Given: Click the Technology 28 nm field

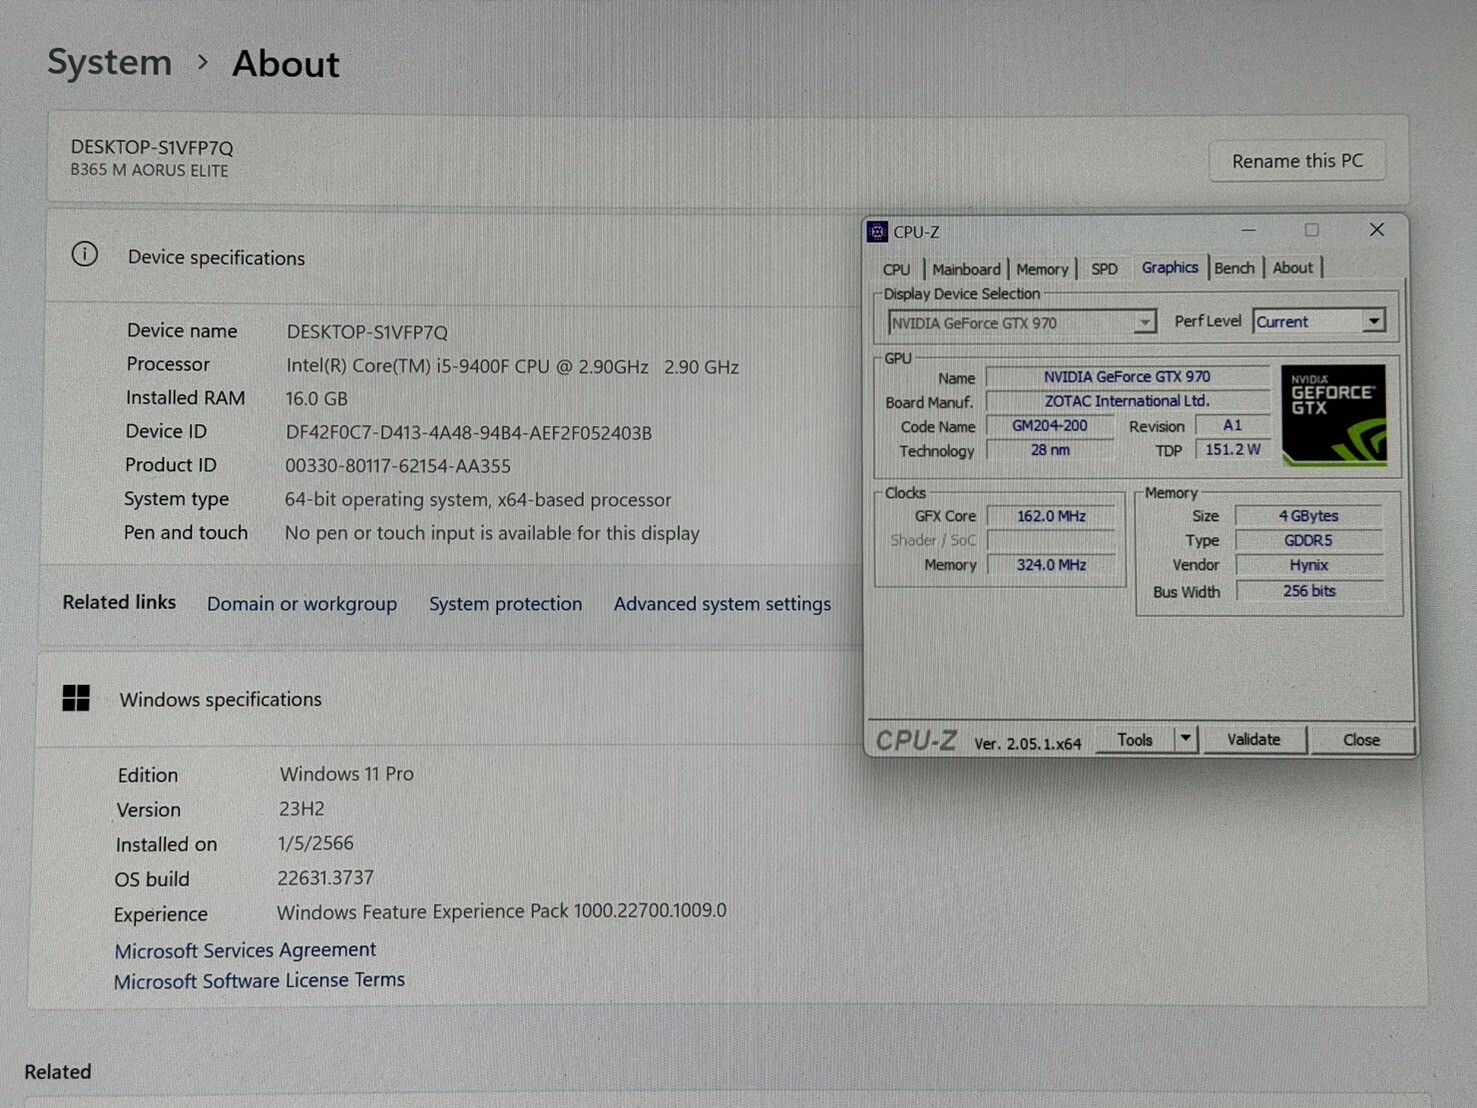Looking at the screenshot, I should pos(1050,450).
